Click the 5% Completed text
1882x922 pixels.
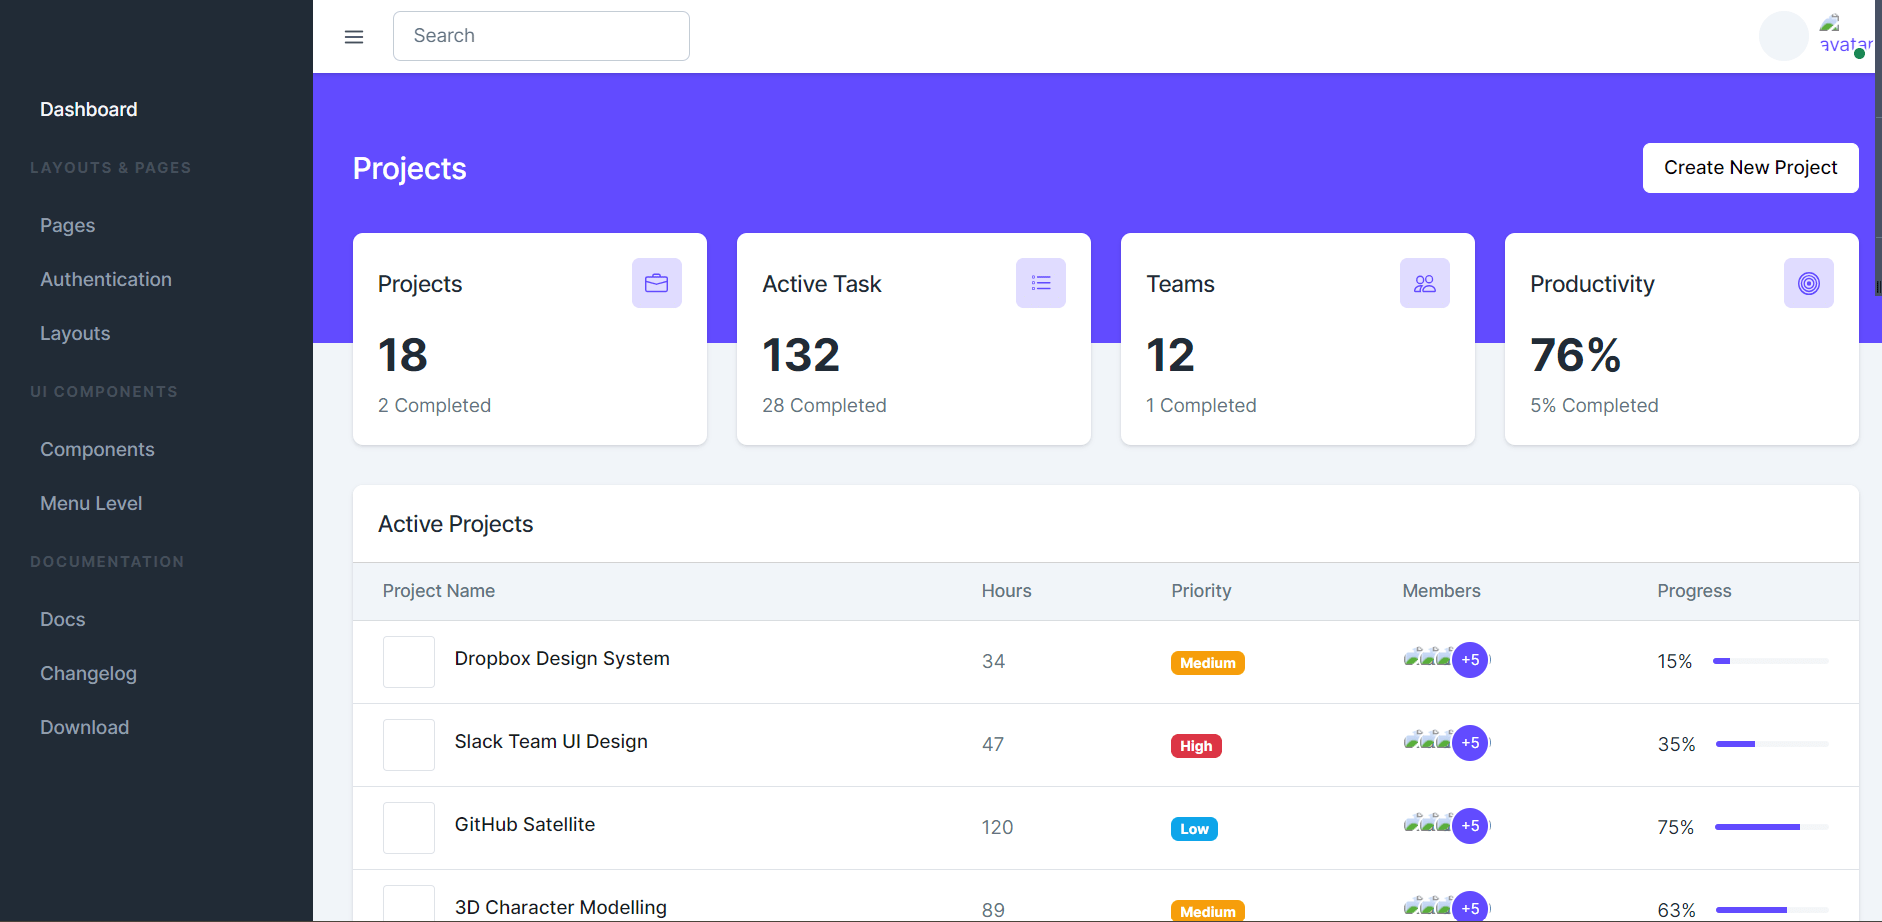1594,405
